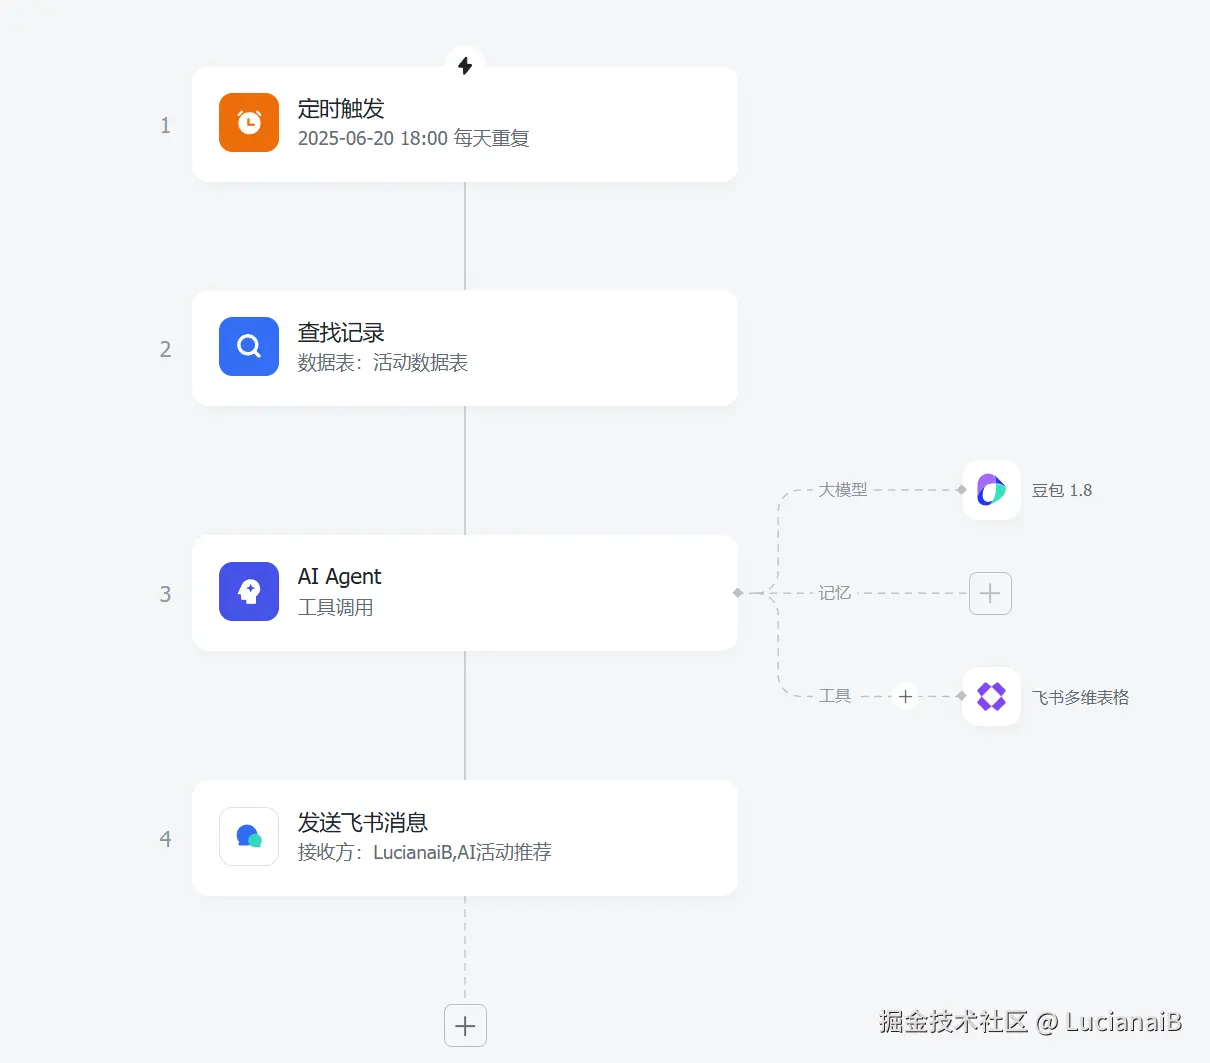Open the 定时触发 step card
Image resolution: width=1210 pixels, height=1063 pixels.
coord(465,124)
